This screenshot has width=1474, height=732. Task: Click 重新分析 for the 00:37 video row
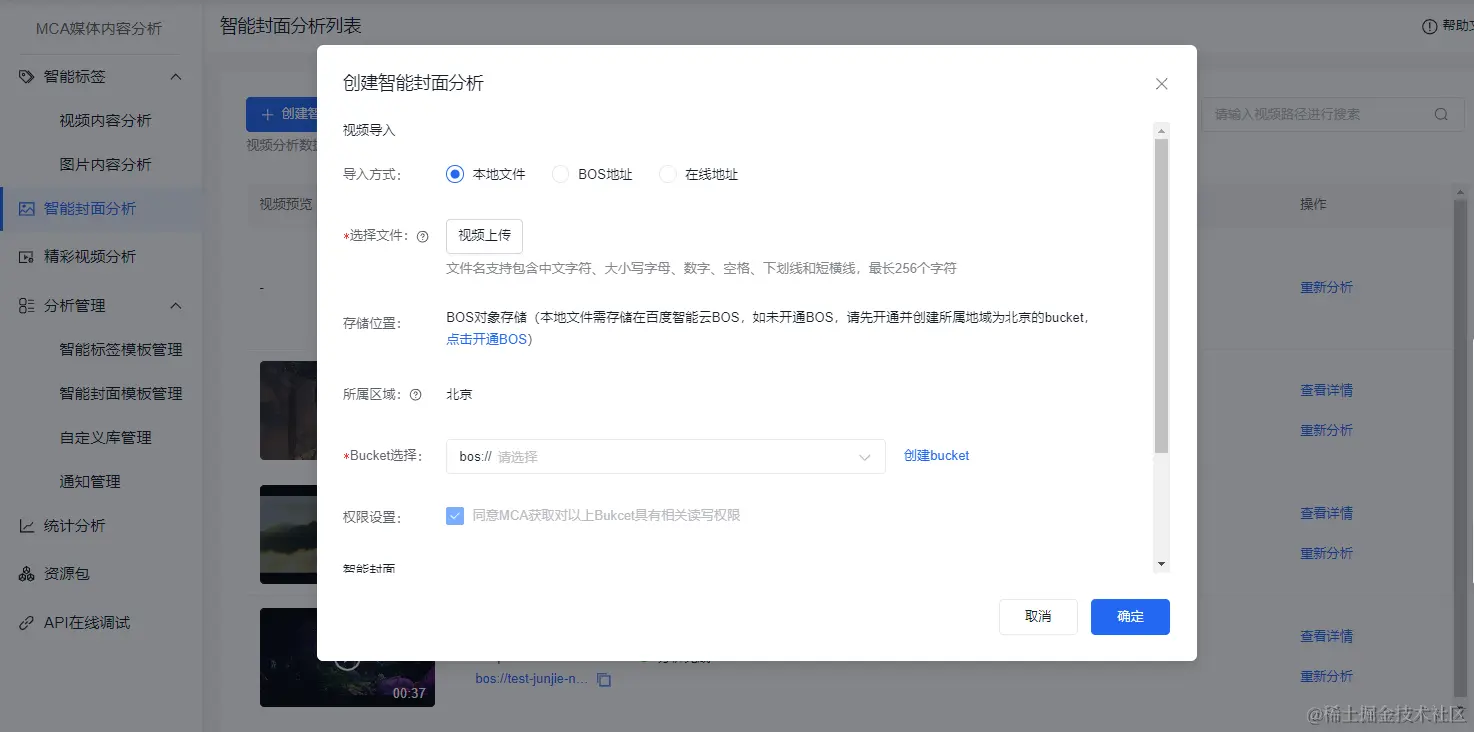click(1326, 676)
